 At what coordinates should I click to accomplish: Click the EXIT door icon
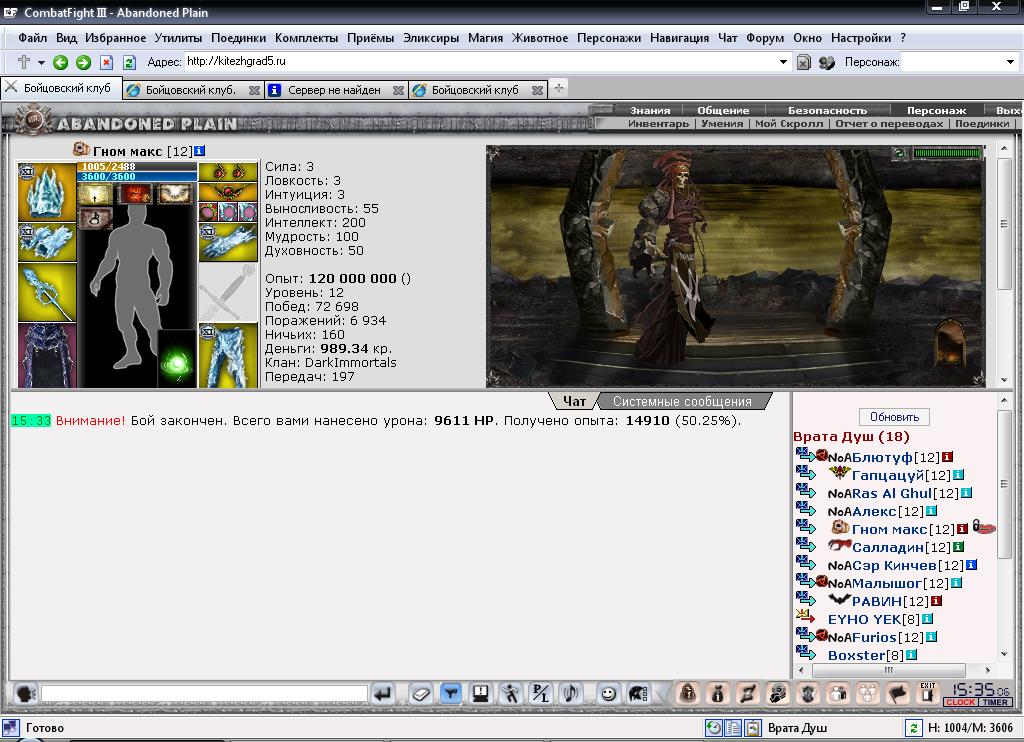pyautogui.click(x=927, y=693)
